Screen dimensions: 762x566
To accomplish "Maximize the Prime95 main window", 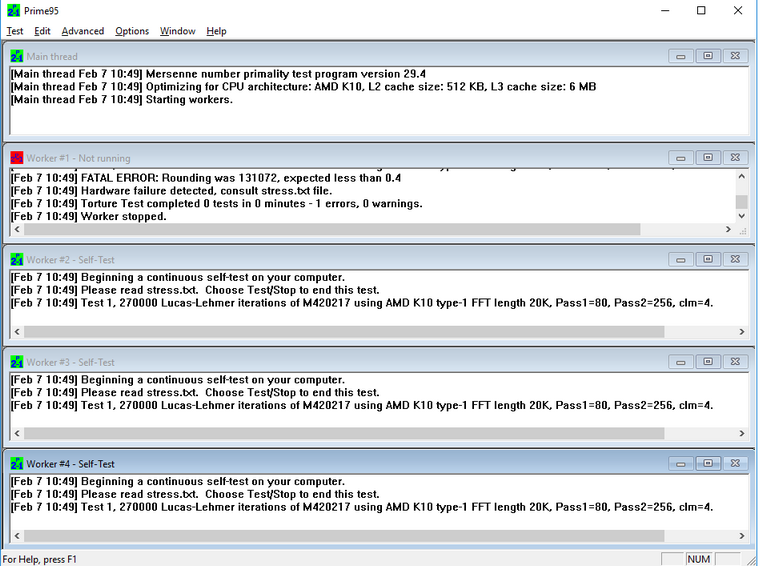I will click(701, 10).
